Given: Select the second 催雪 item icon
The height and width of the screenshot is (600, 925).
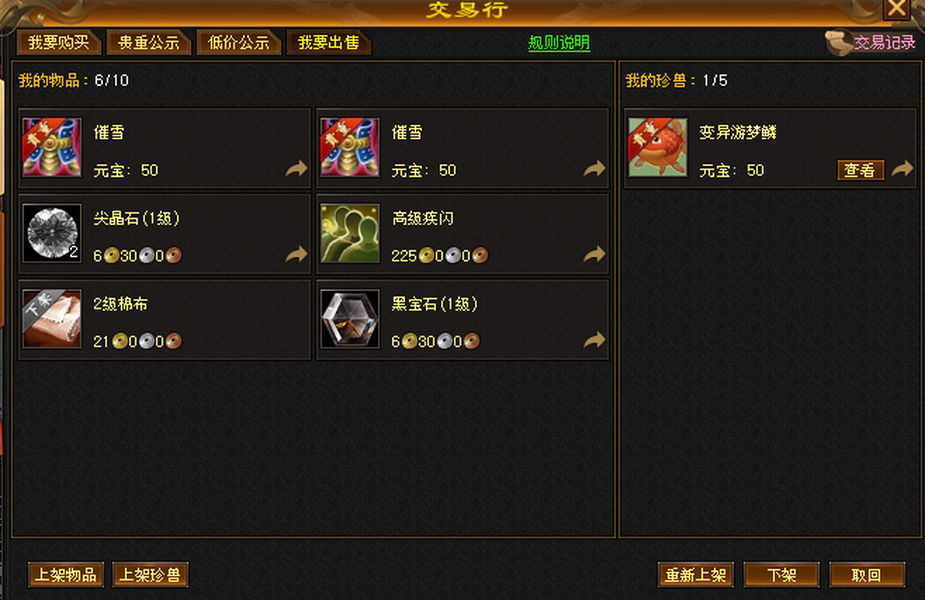Looking at the screenshot, I should coord(350,147).
